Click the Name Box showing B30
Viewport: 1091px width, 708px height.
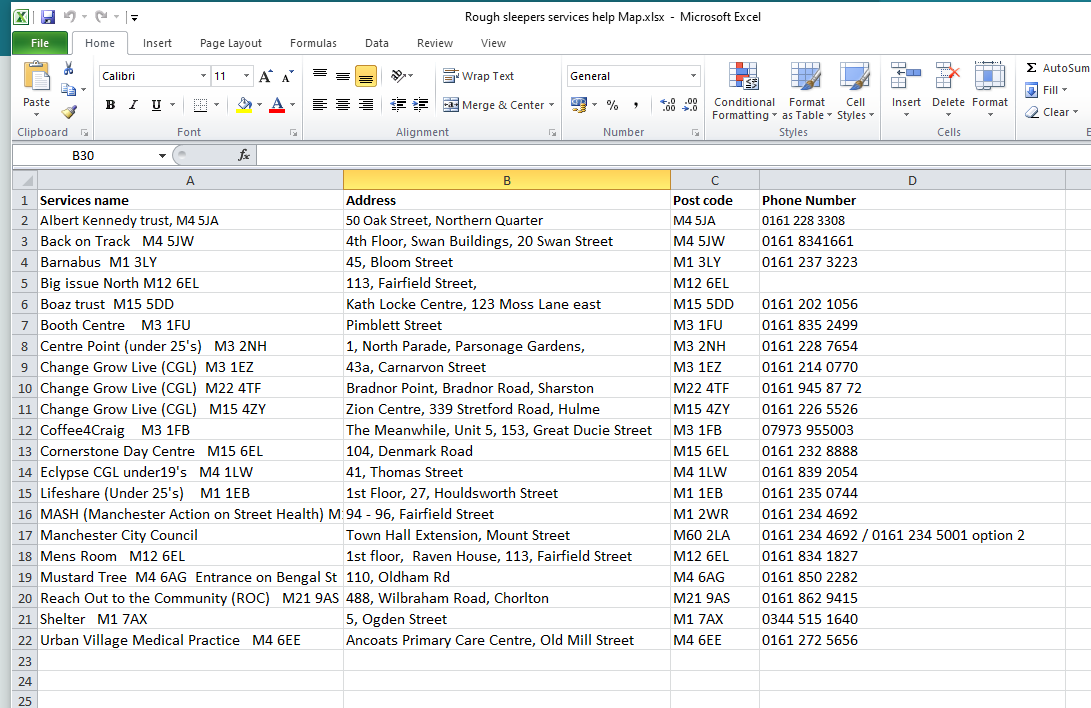tap(83, 155)
